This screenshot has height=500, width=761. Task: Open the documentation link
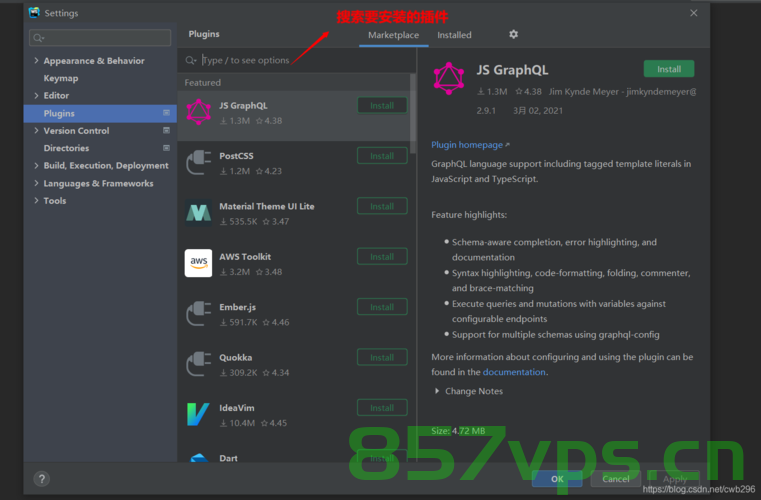514,372
